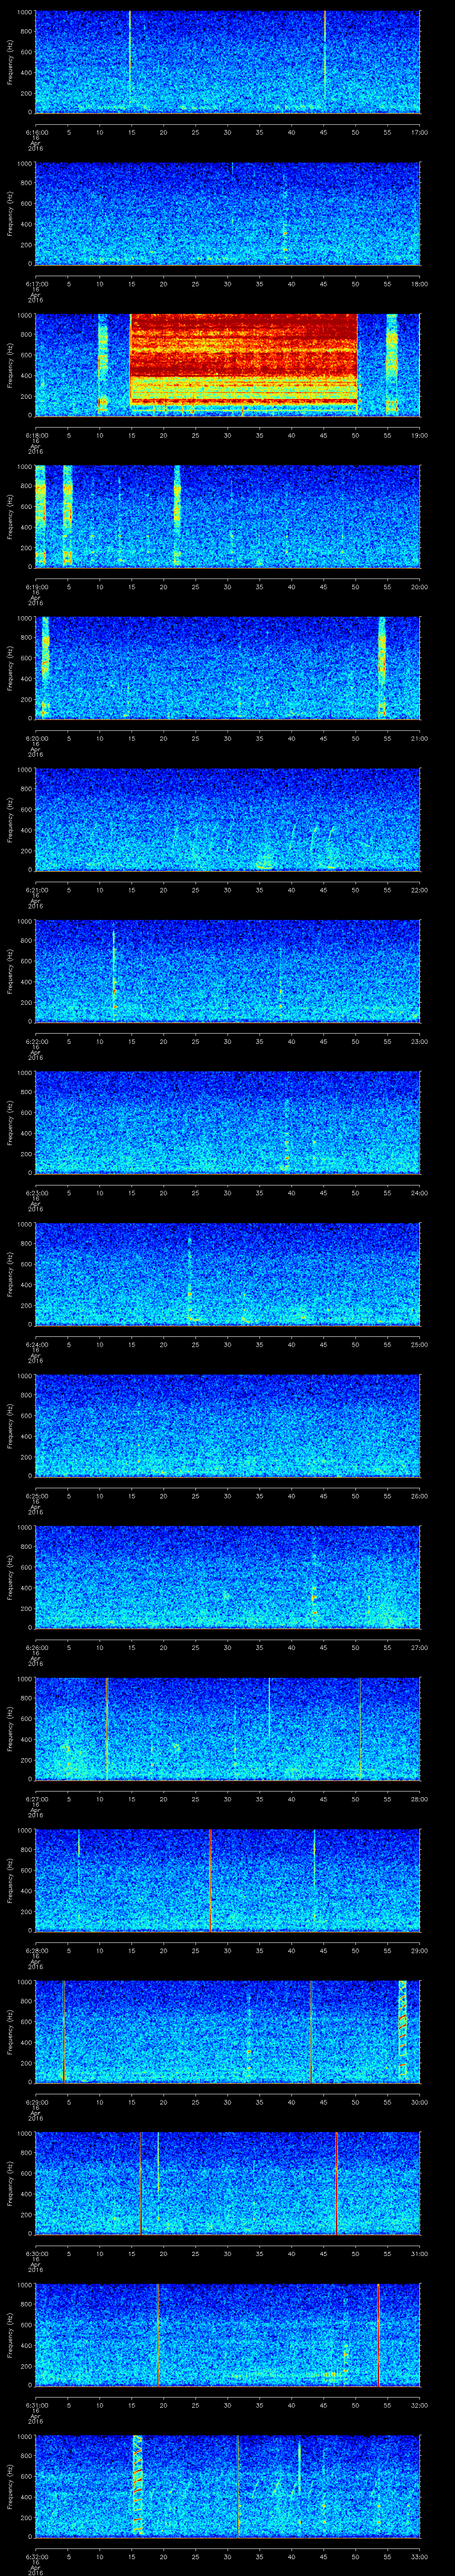Click the 21:00 end time label
This screenshot has height=2576, width=455.
coord(420,738)
